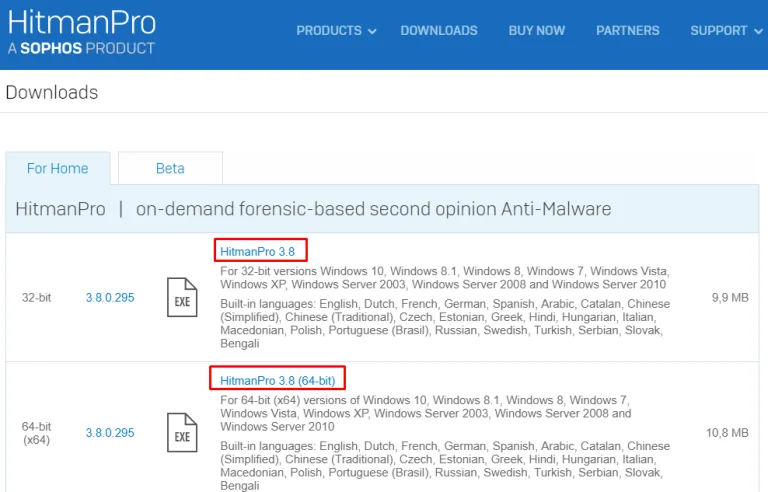Switch to the For Home tab
768x492 pixels.
pyautogui.click(x=58, y=168)
